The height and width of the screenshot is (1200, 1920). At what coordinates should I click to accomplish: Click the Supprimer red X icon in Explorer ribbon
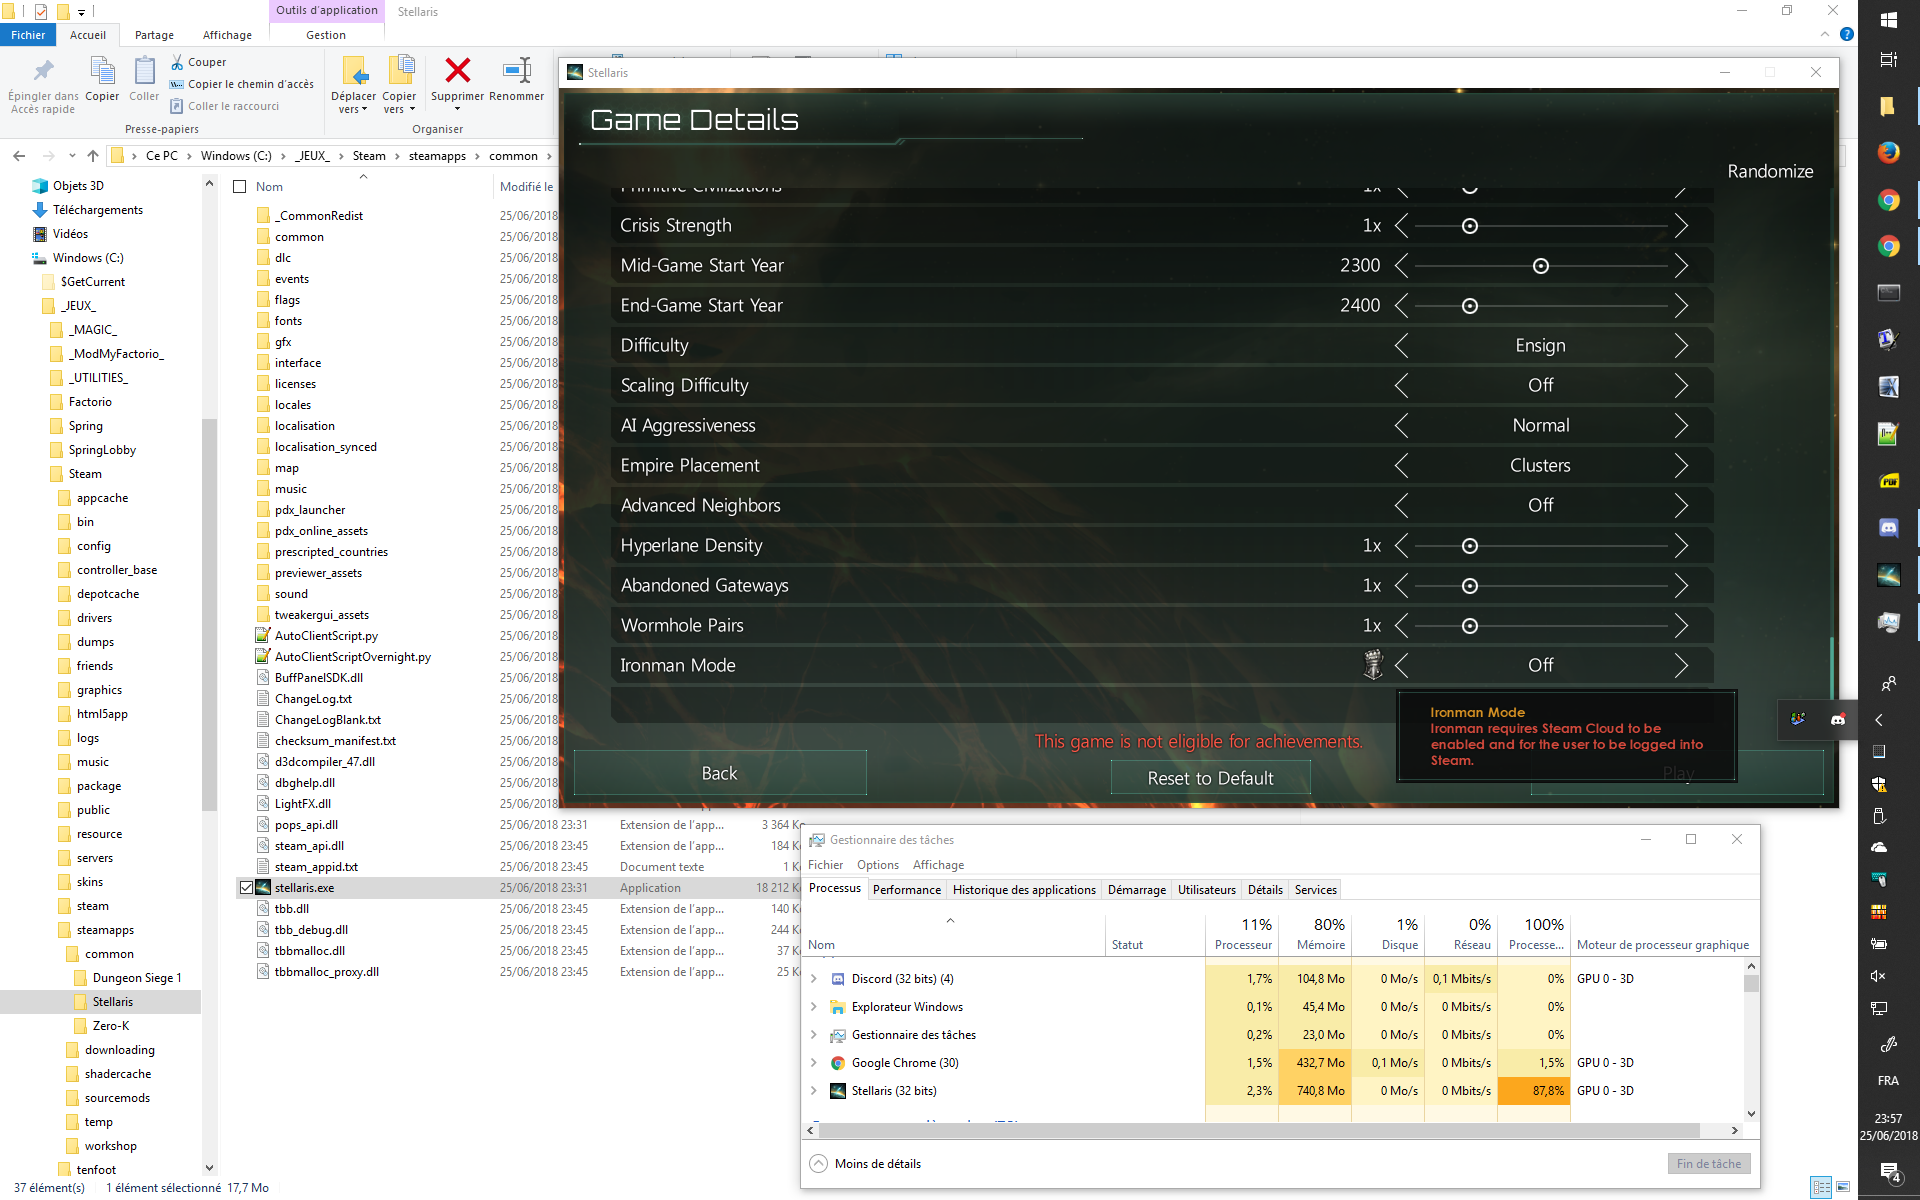click(x=458, y=71)
